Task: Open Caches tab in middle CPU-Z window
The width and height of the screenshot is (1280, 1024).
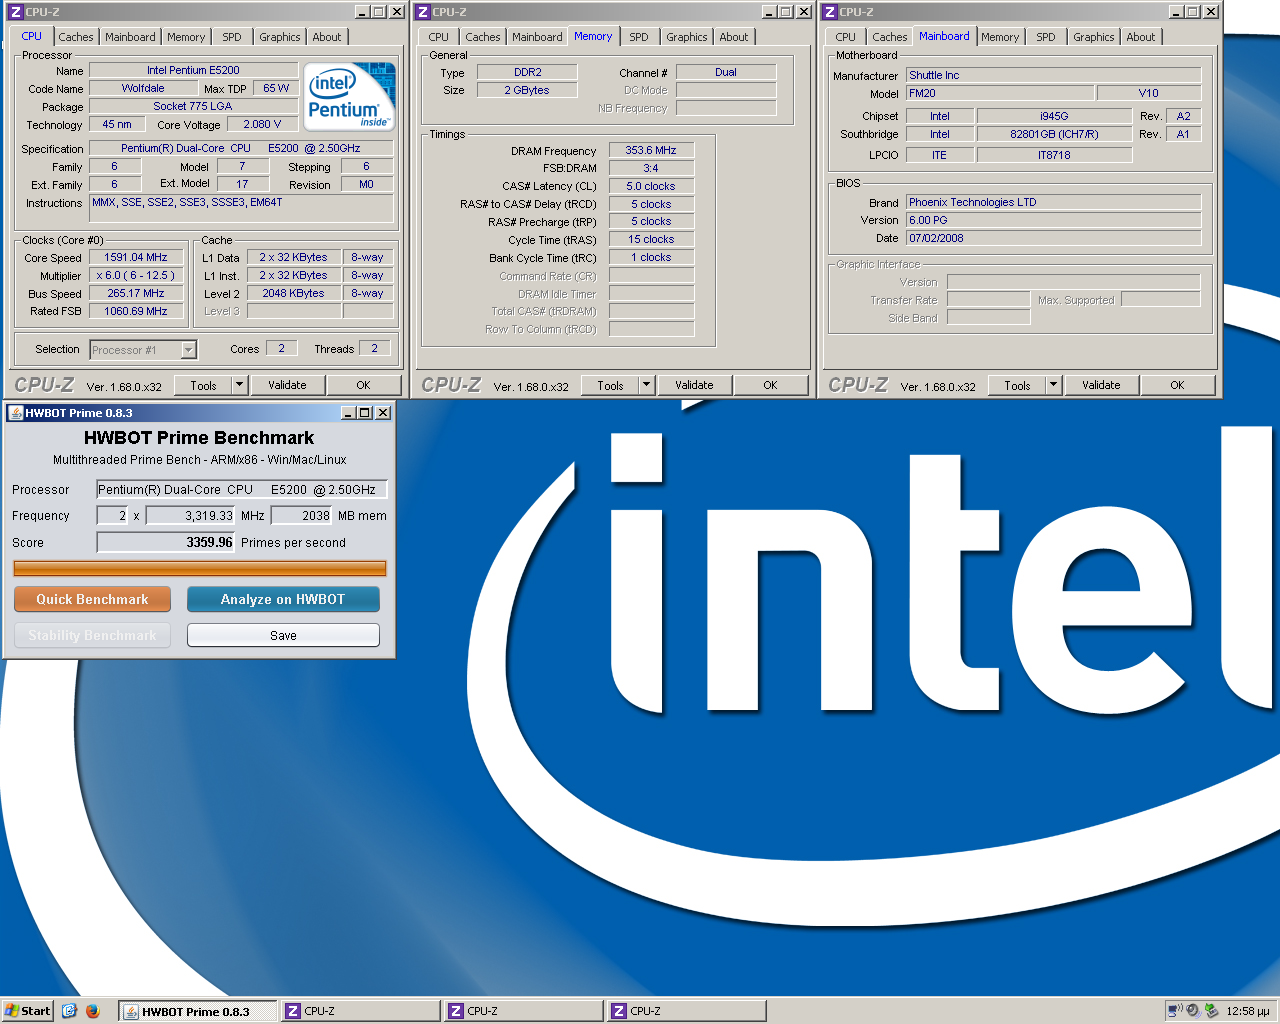Action: click(x=482, y=37)
